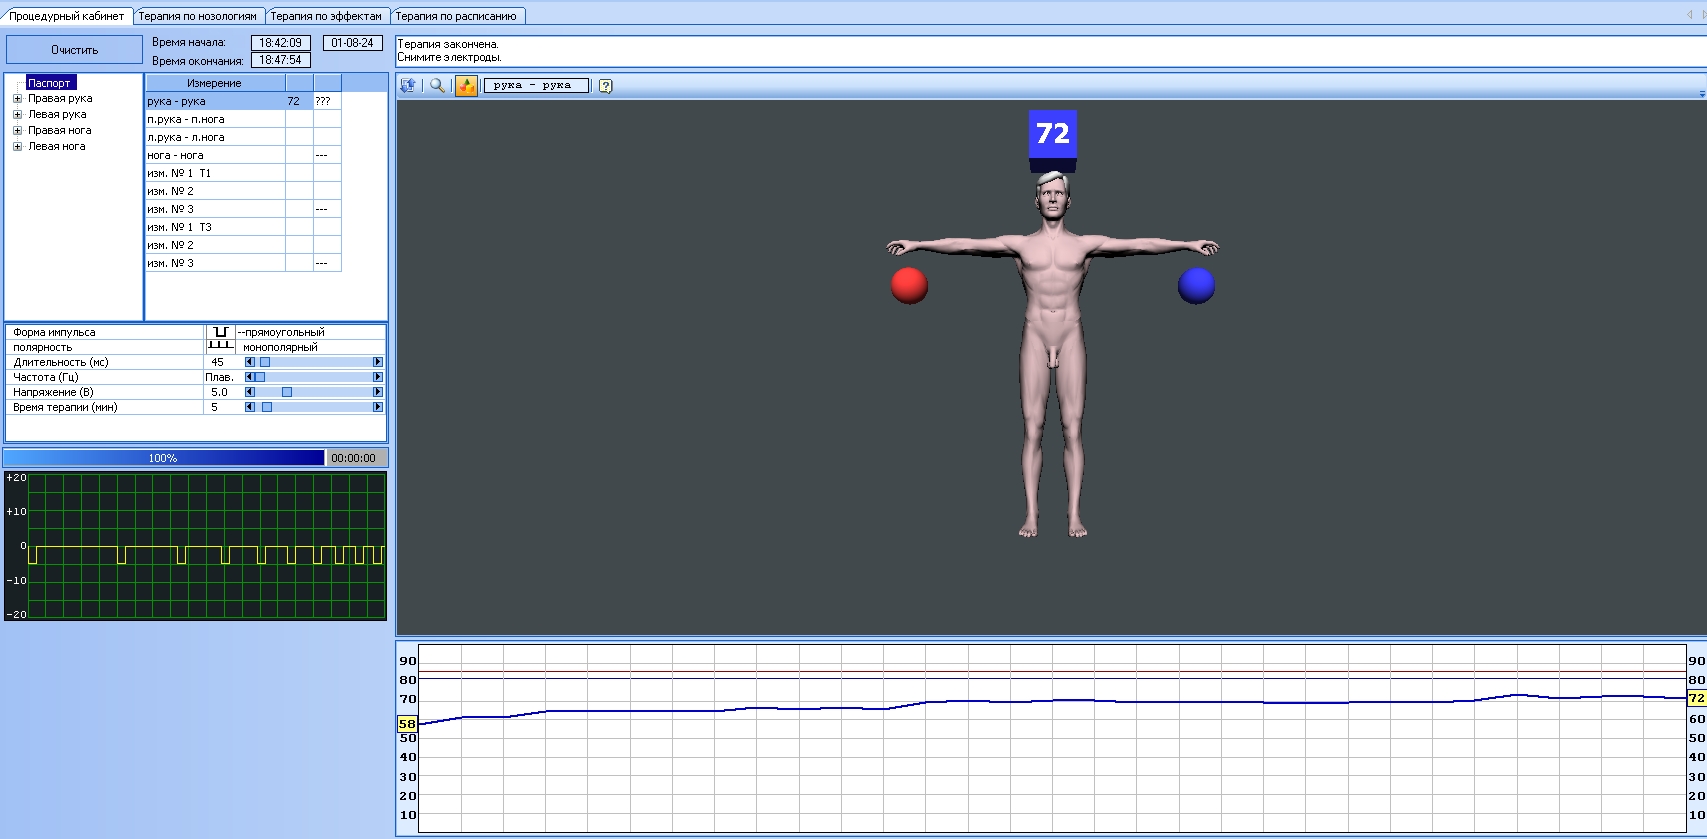Image resolution: width=1707 pixels, height=839 pixels.
Task: Open the help question mark icon
Action: [x=605, y=86]
